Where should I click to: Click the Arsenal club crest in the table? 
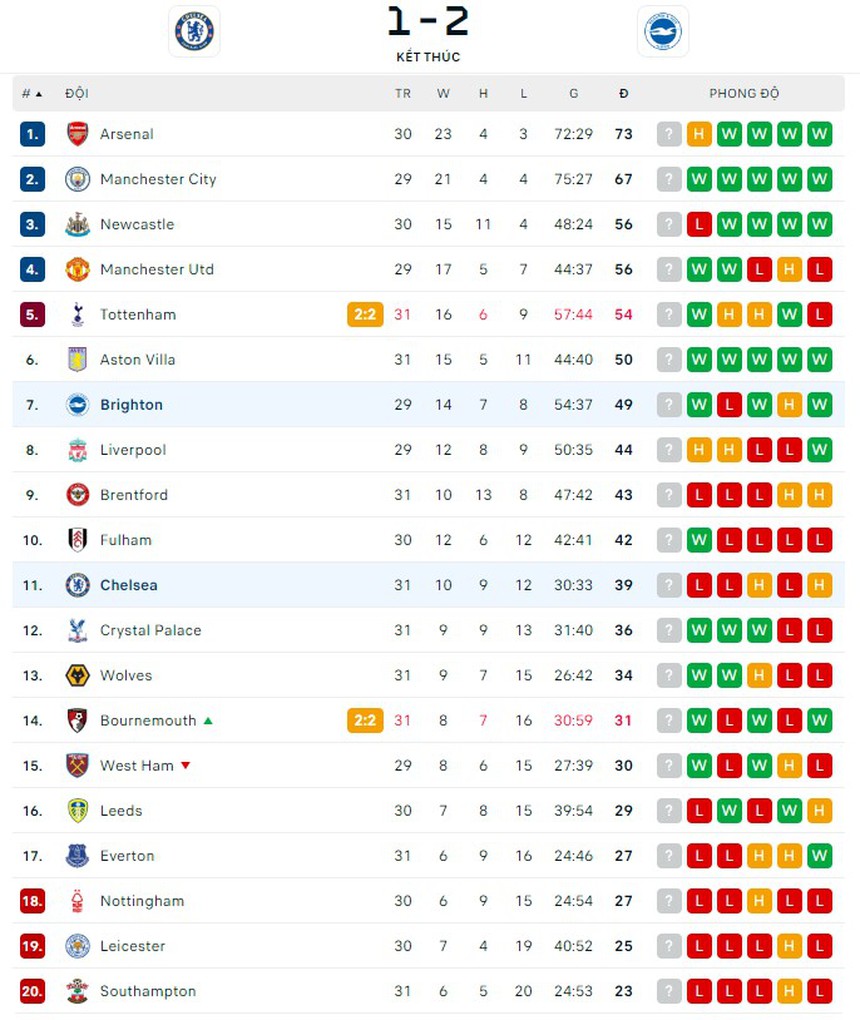tap(77, 134)
